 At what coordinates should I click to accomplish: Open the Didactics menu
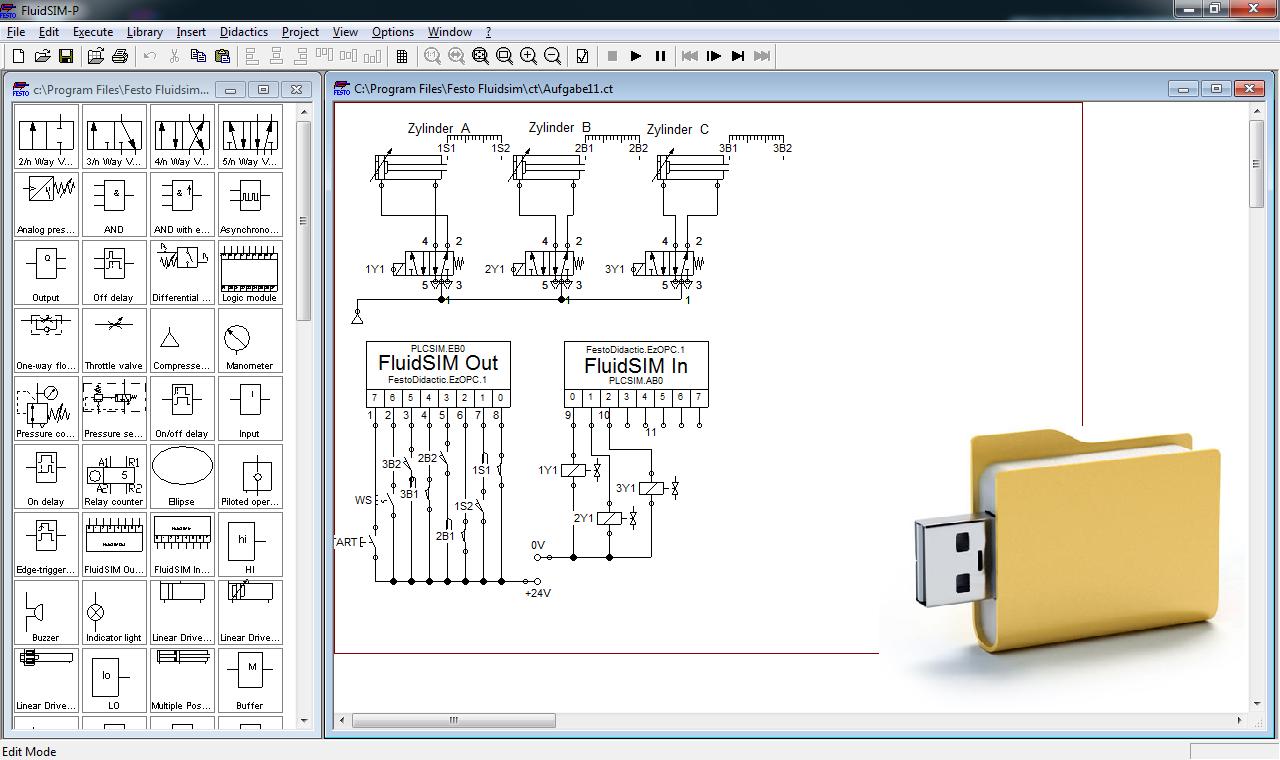coord(244,32)
